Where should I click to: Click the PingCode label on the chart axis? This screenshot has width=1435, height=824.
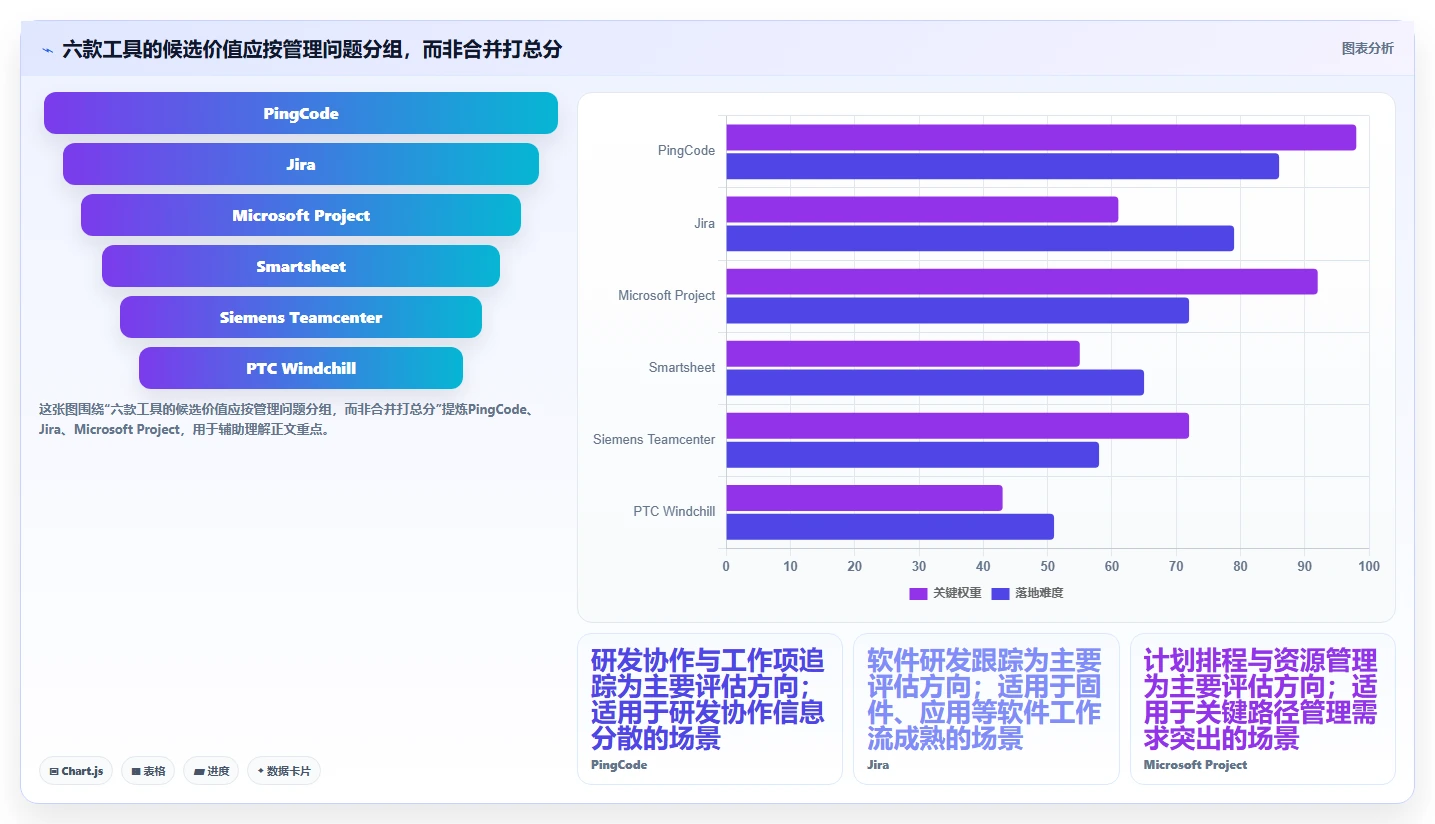coord(686,151)
